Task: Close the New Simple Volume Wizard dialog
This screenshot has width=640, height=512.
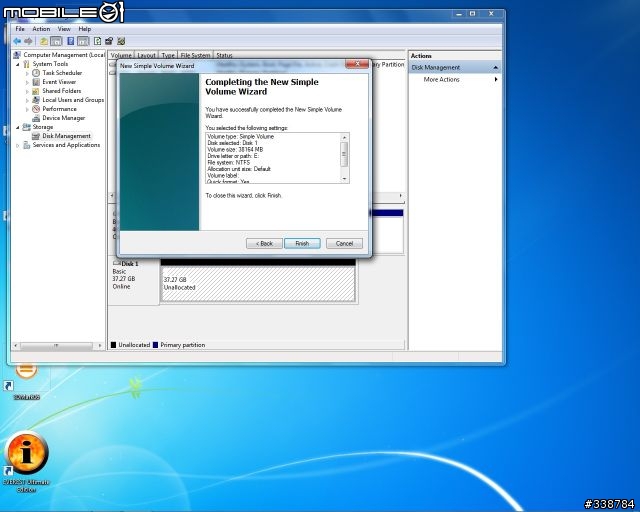Action: [x=357, y=64]
